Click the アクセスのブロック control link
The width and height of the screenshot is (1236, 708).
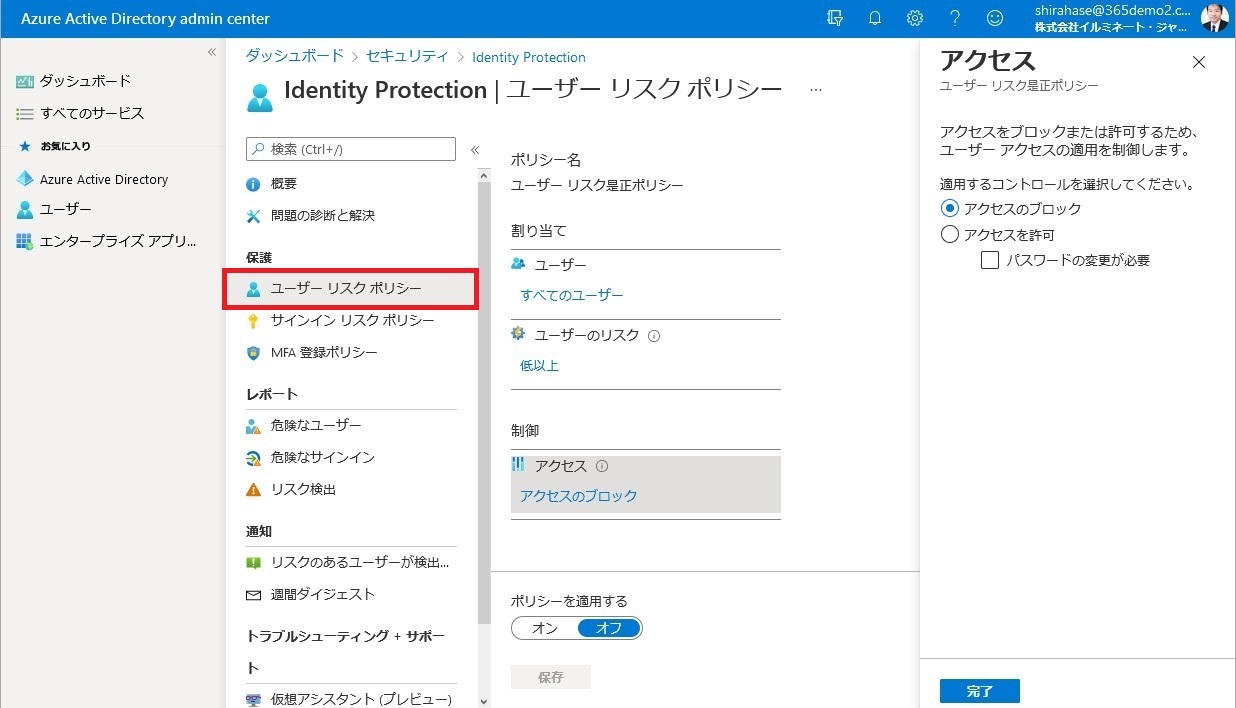pos(578,496)
